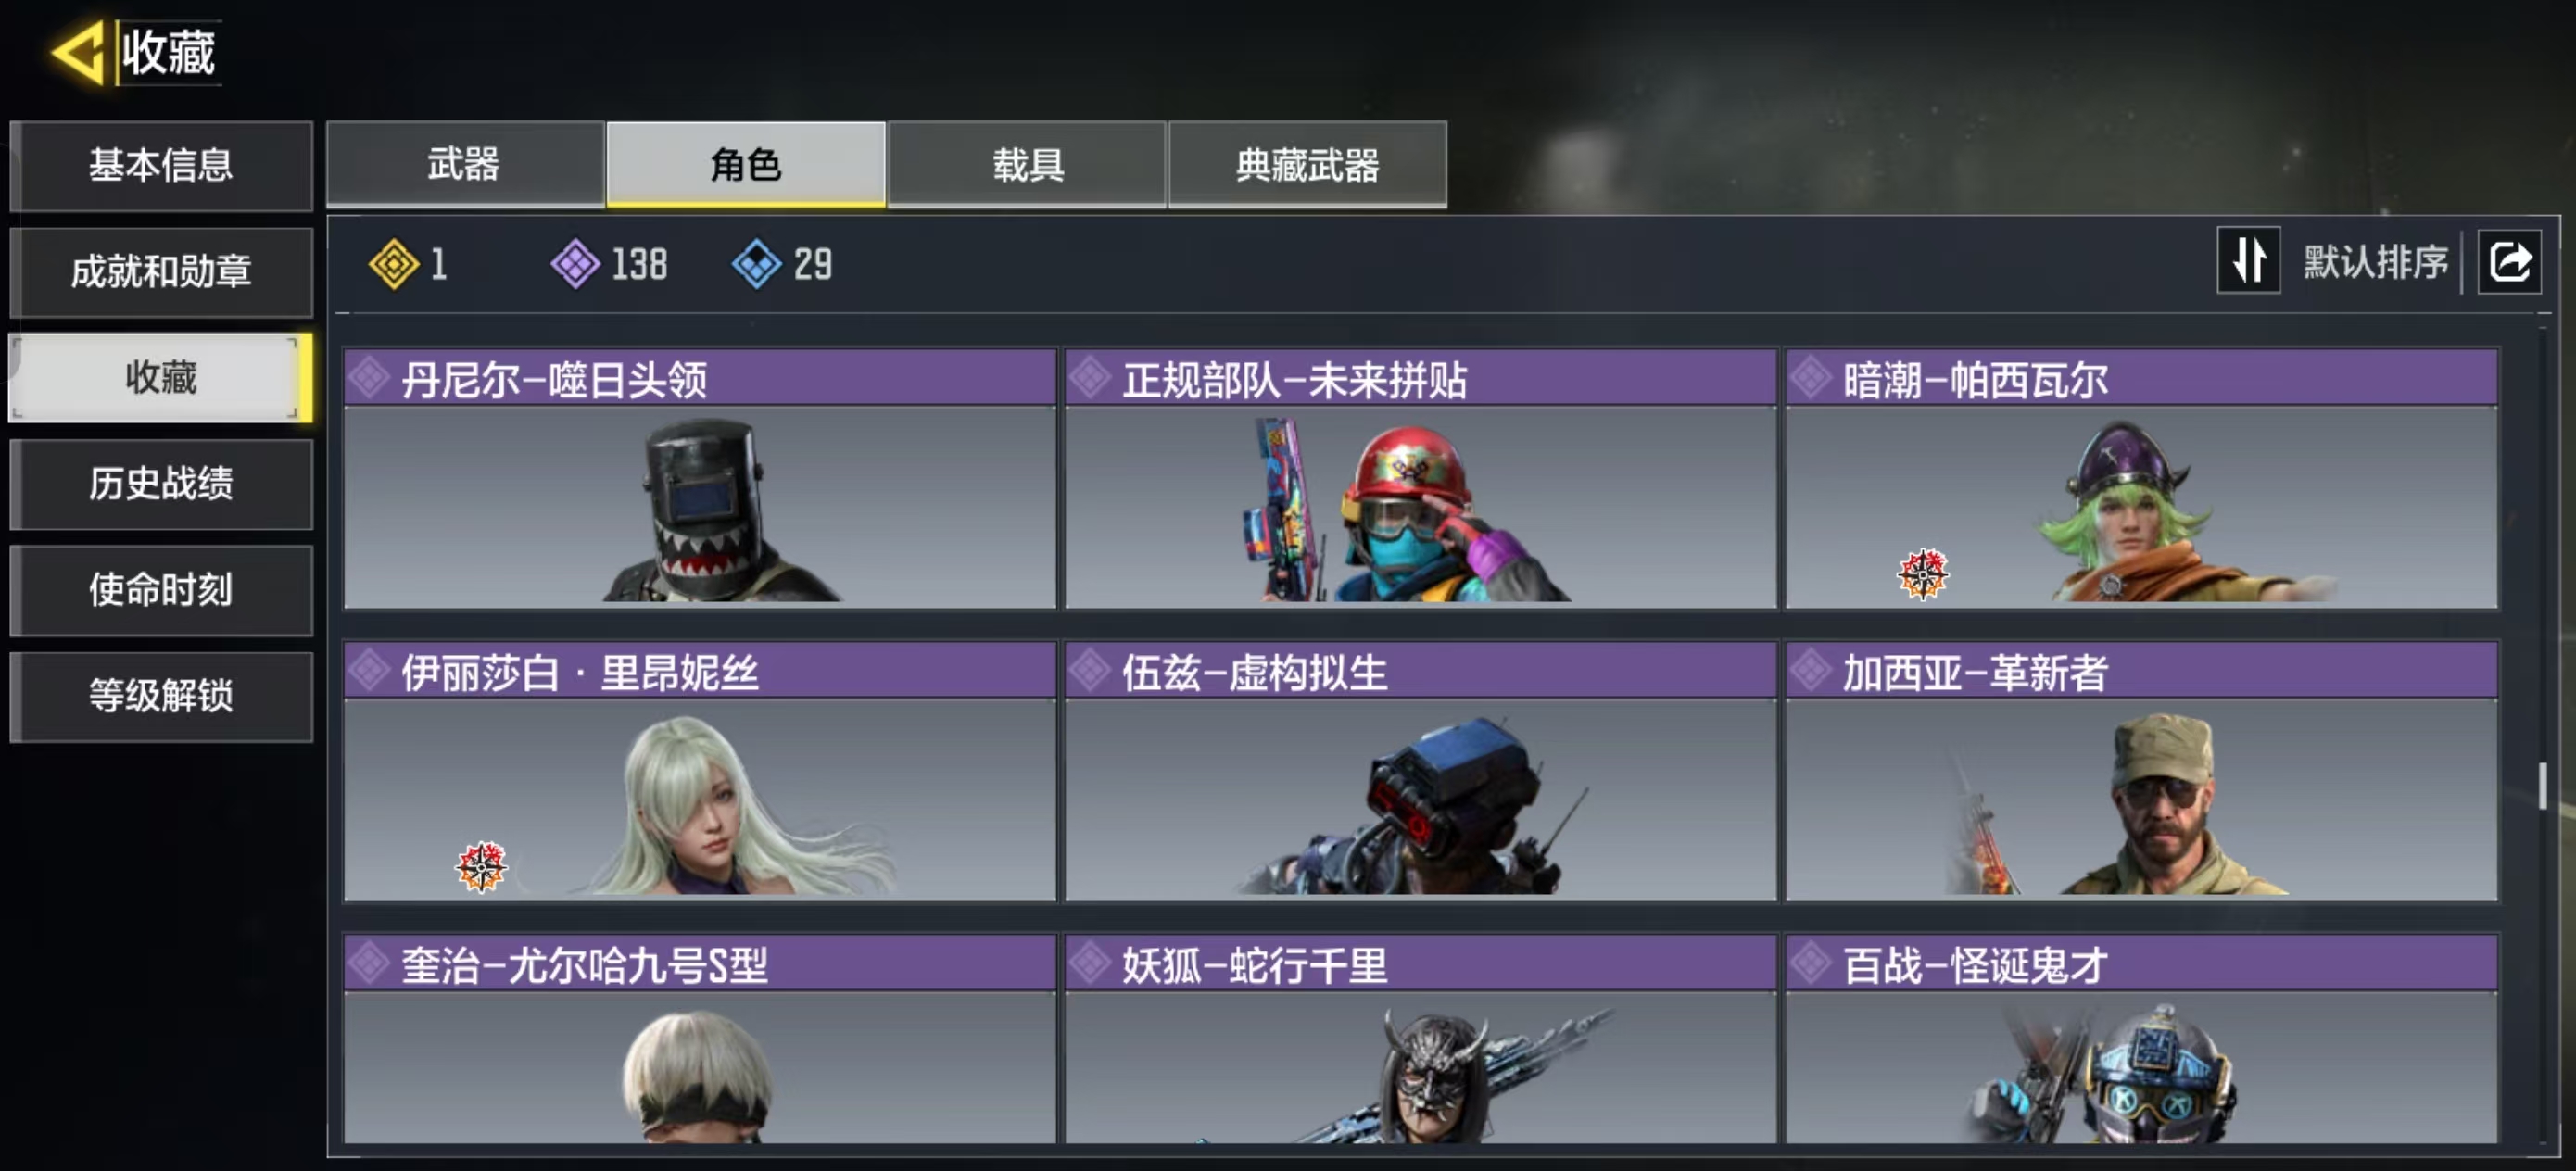
Task: Open the 基本信息 sidebar section
Action: (x=161, y=165)
